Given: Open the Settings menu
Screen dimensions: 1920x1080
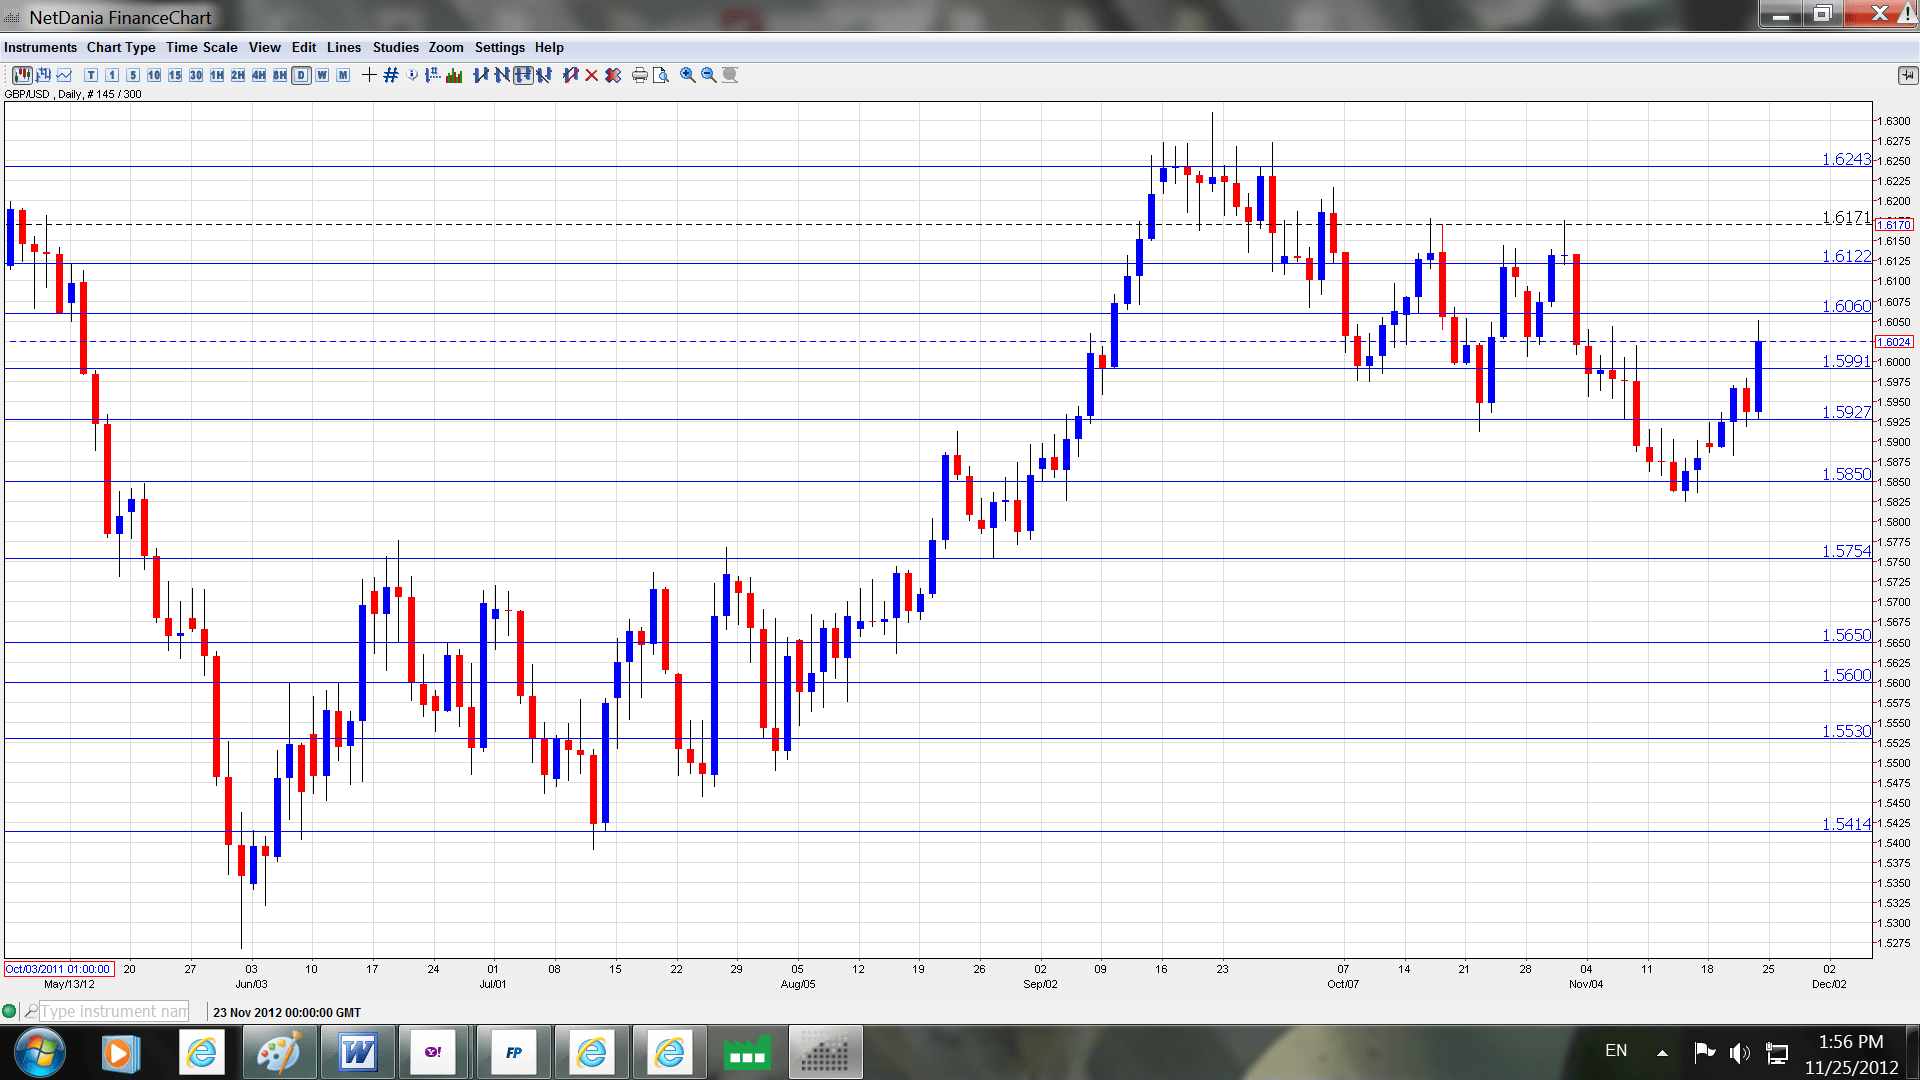Looking at the screenshot, I should click(500, 47).
